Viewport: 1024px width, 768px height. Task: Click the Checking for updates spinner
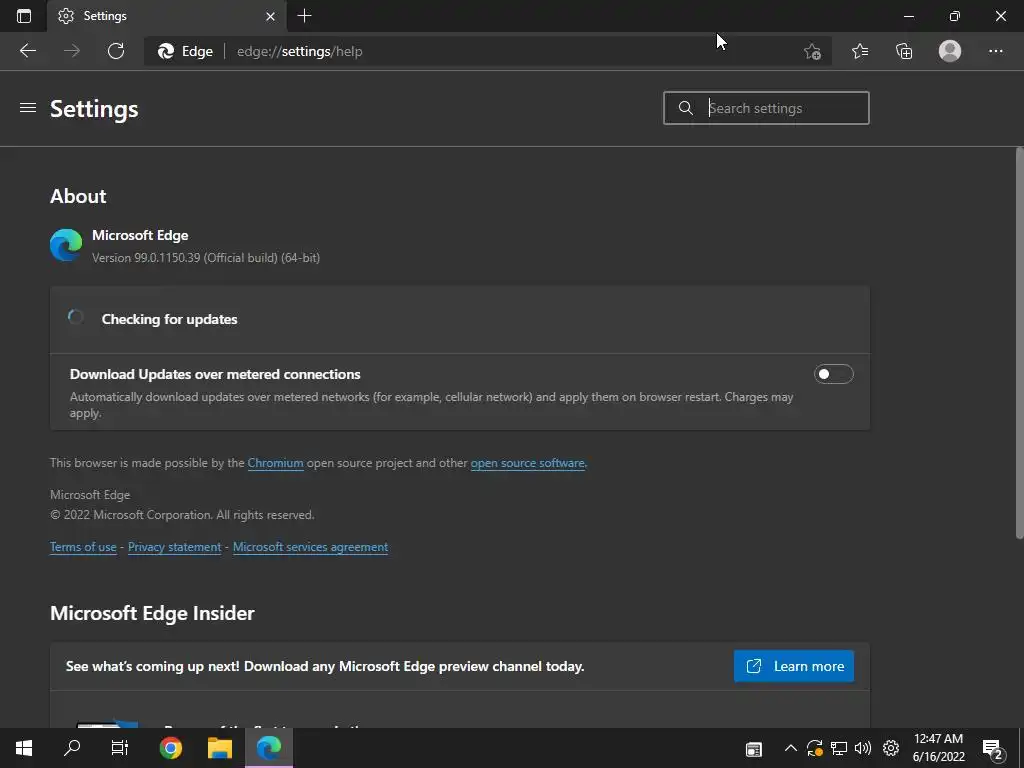click(x=76, y=317)
